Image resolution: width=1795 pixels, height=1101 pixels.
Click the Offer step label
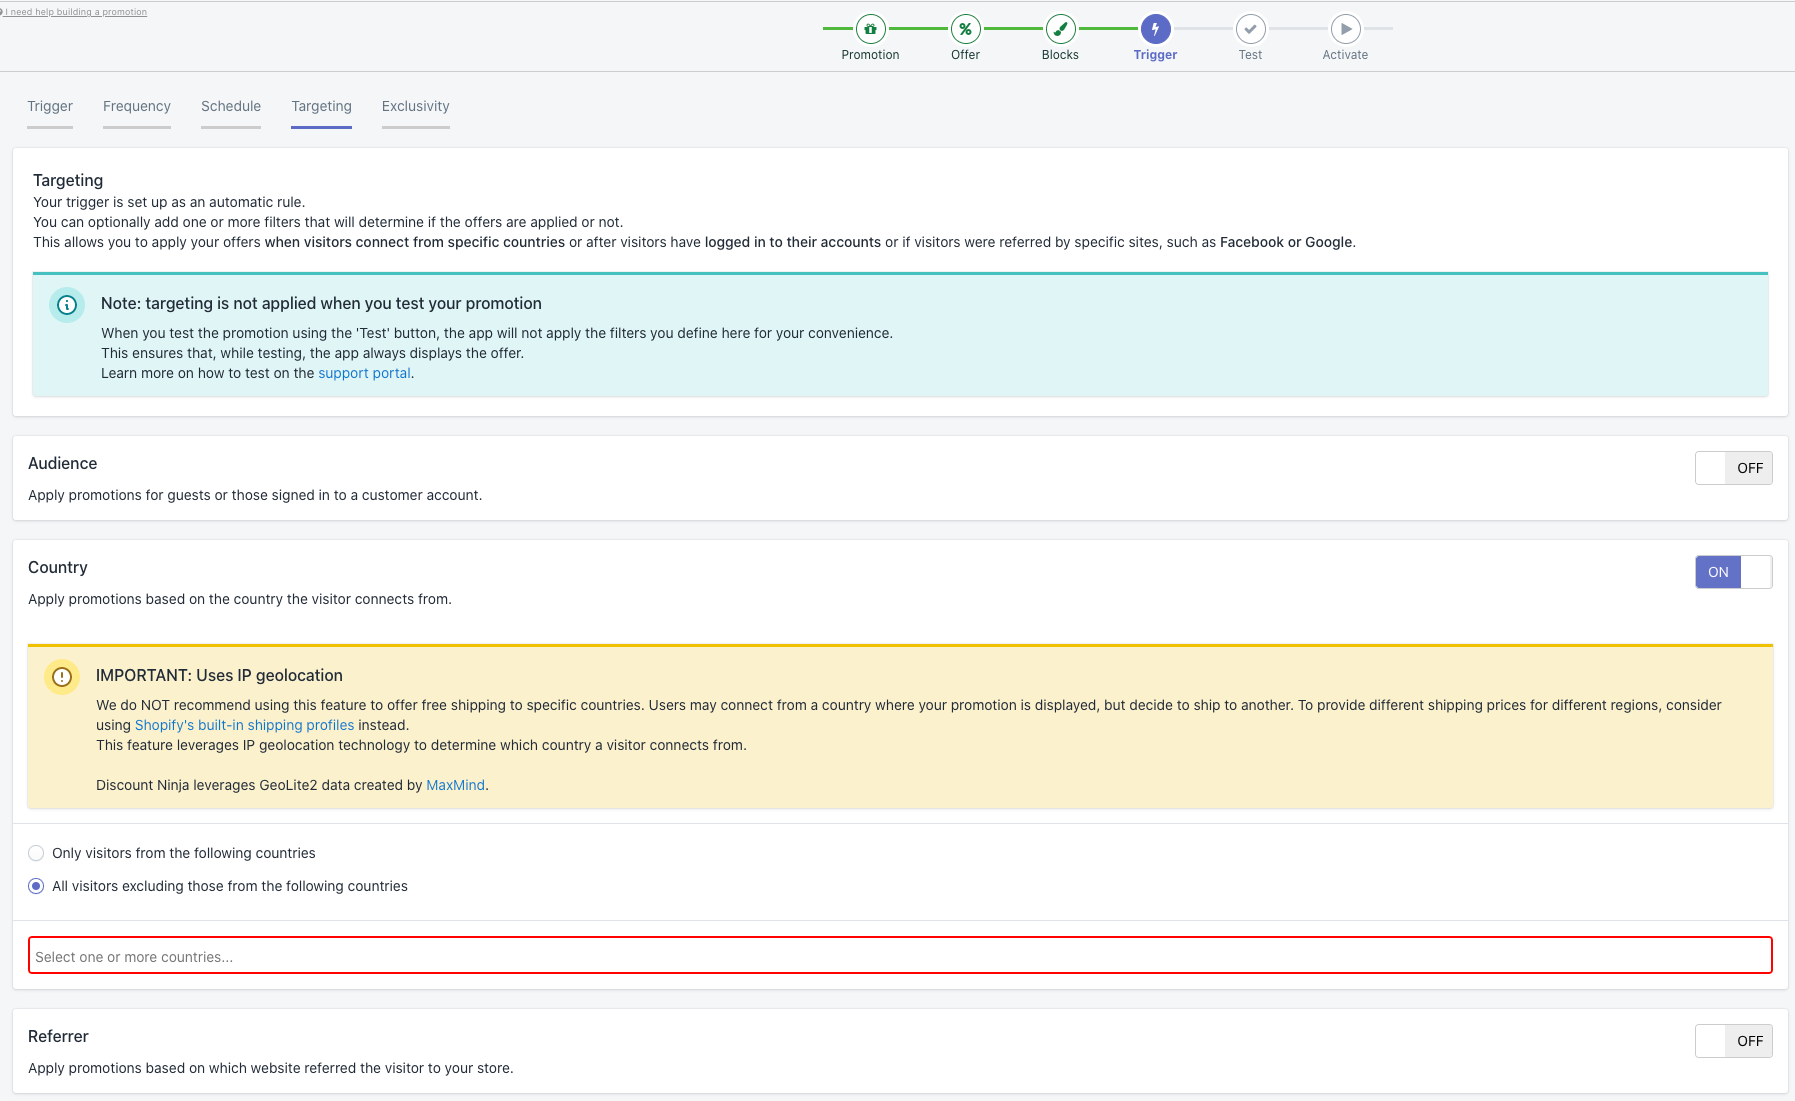click(x=965, y=55)
